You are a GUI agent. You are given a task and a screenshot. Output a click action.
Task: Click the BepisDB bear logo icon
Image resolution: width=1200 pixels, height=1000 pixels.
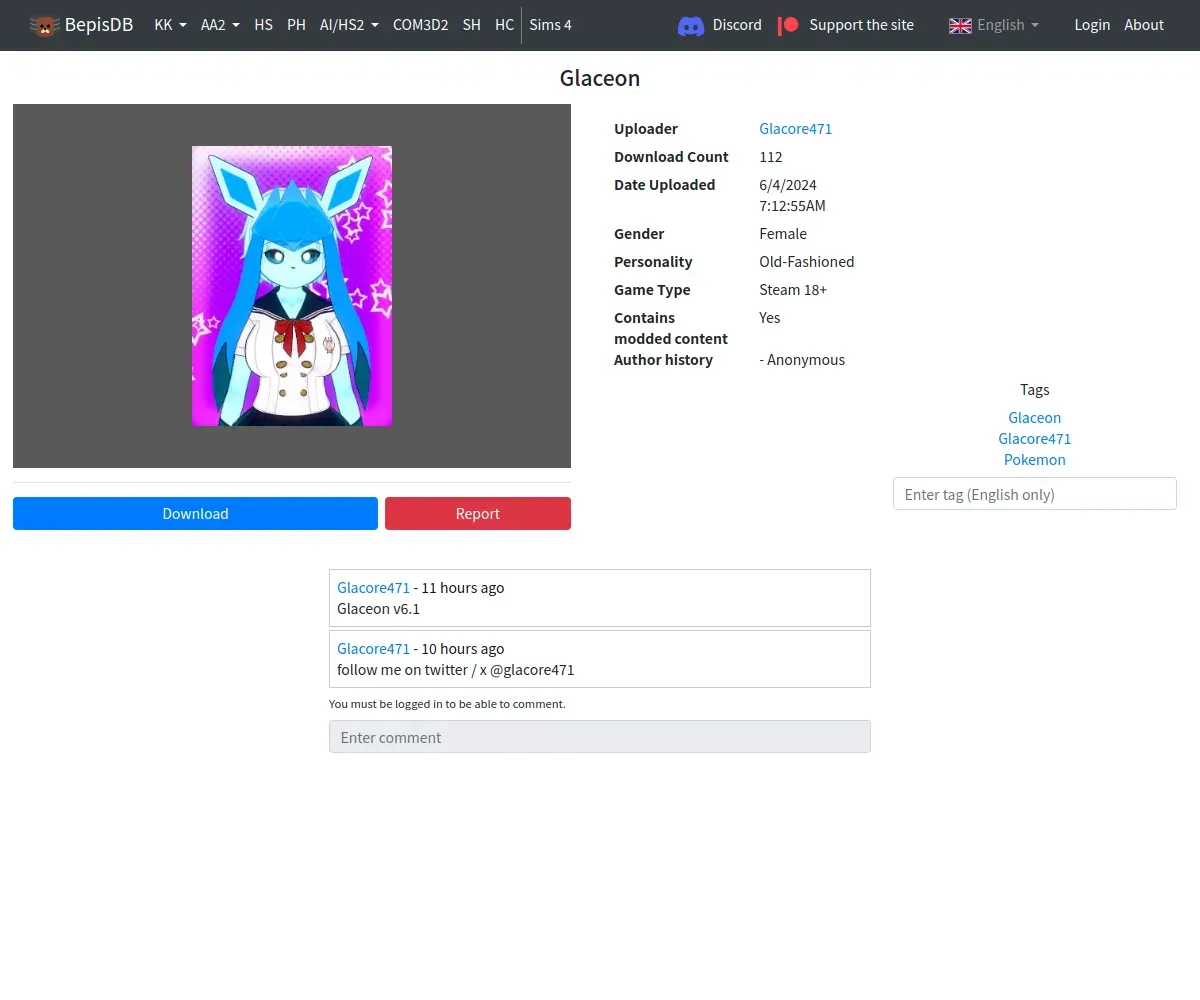[x=44, y=25]
